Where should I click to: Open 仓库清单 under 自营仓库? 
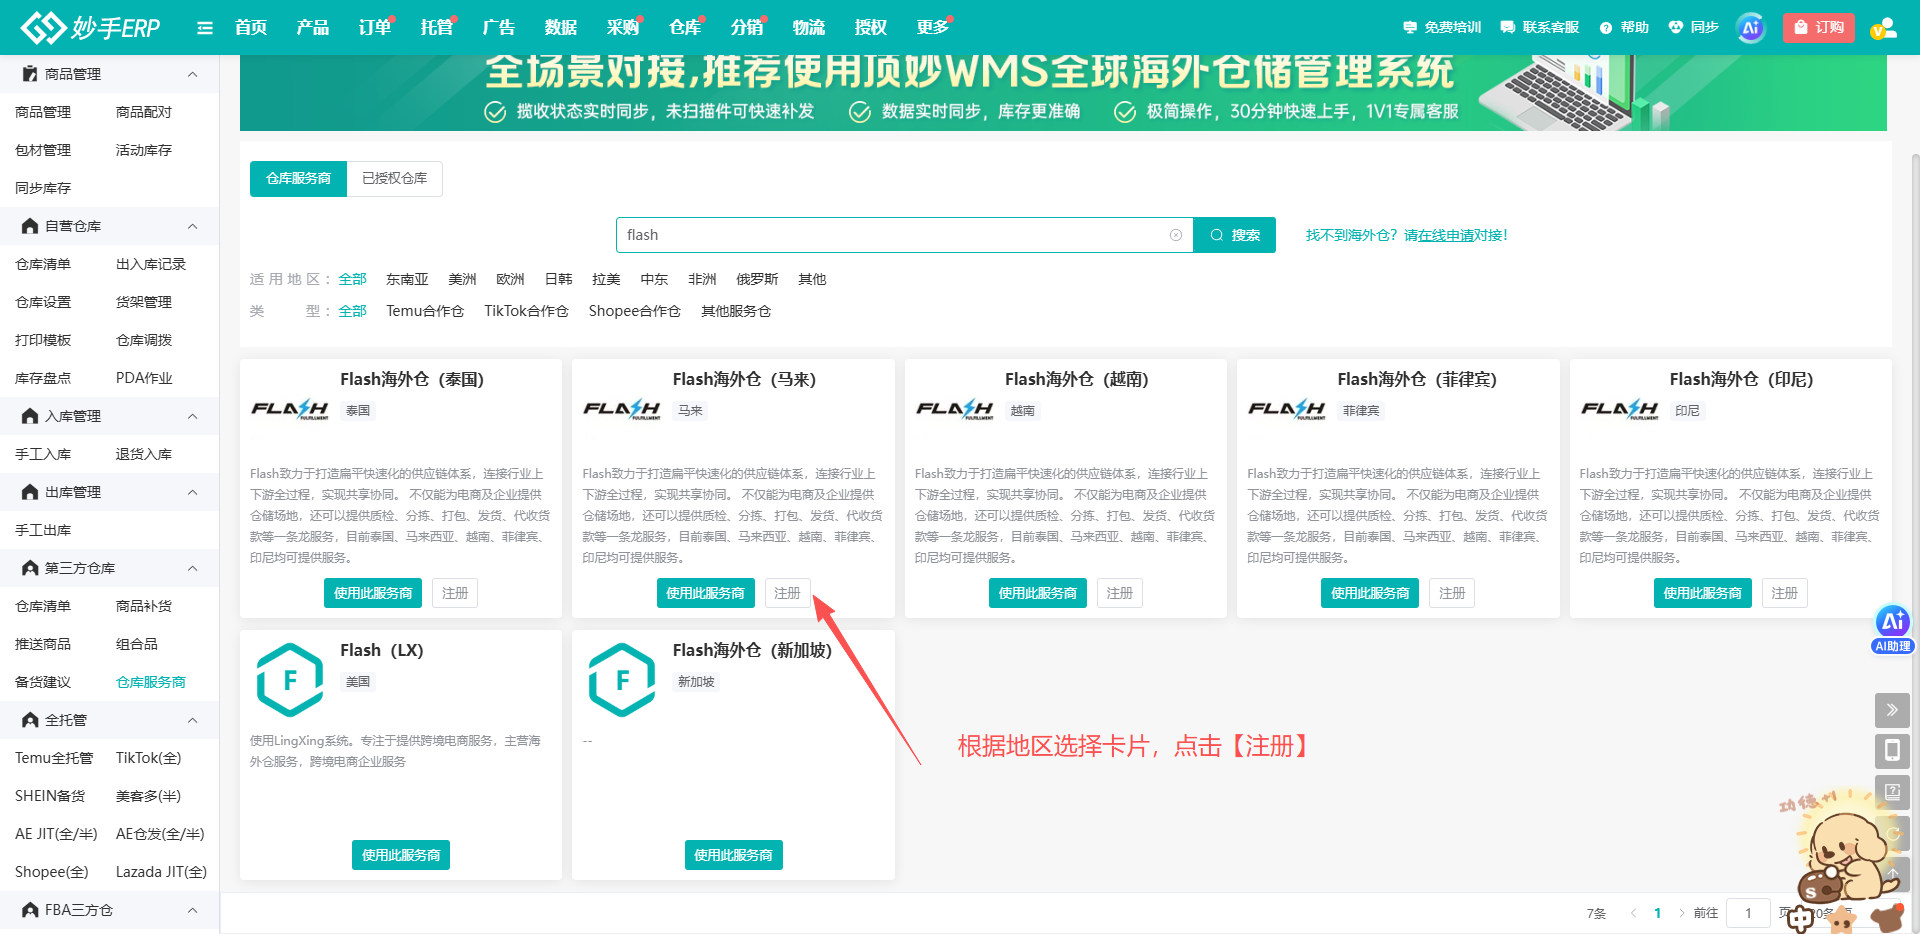(43, 264)
